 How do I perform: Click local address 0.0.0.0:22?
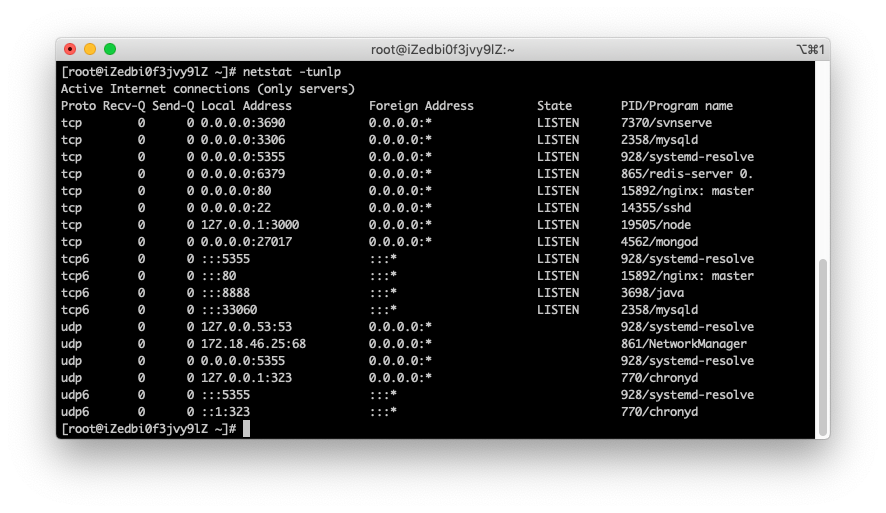click(236, 207)
